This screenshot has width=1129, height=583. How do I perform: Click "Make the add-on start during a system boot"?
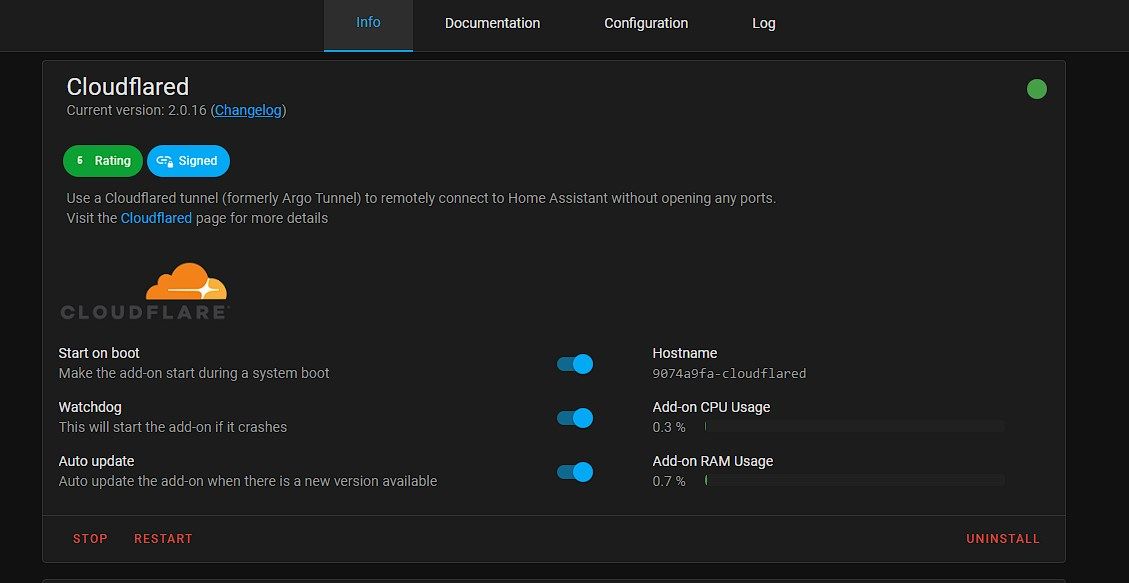click(x=194, y=374)
